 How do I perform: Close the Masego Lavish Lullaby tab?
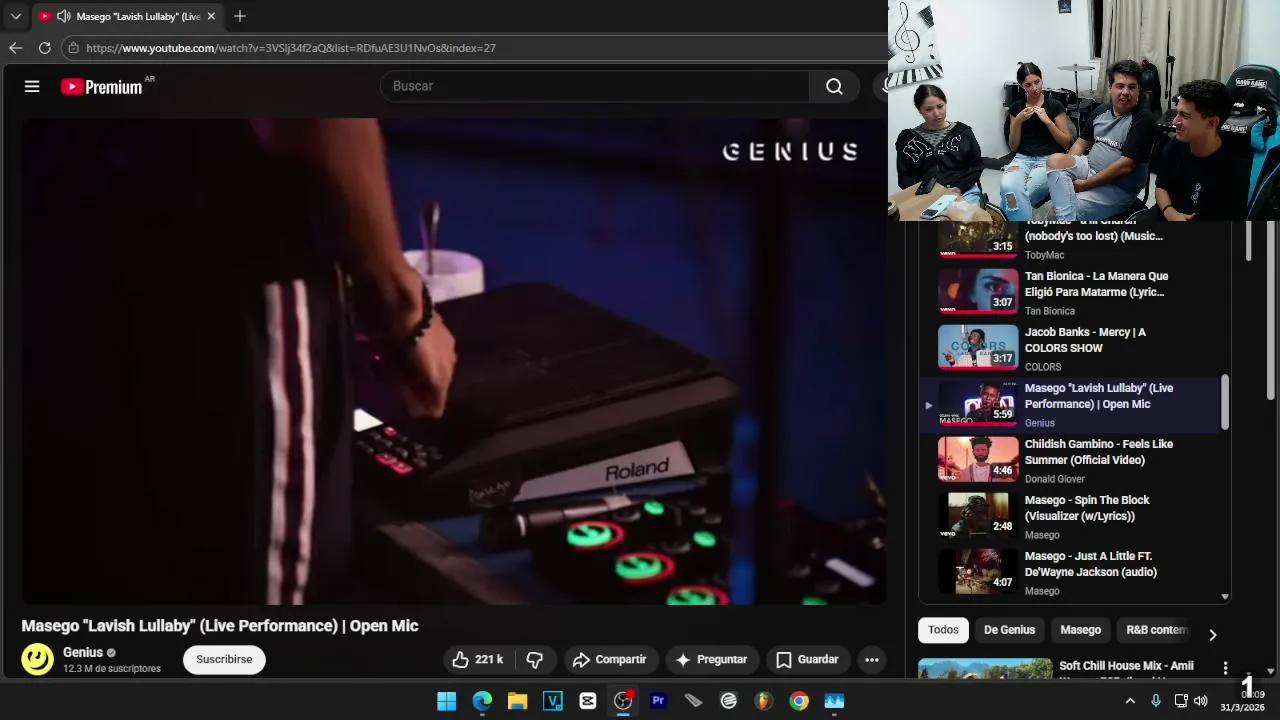(x=211, y=16)
